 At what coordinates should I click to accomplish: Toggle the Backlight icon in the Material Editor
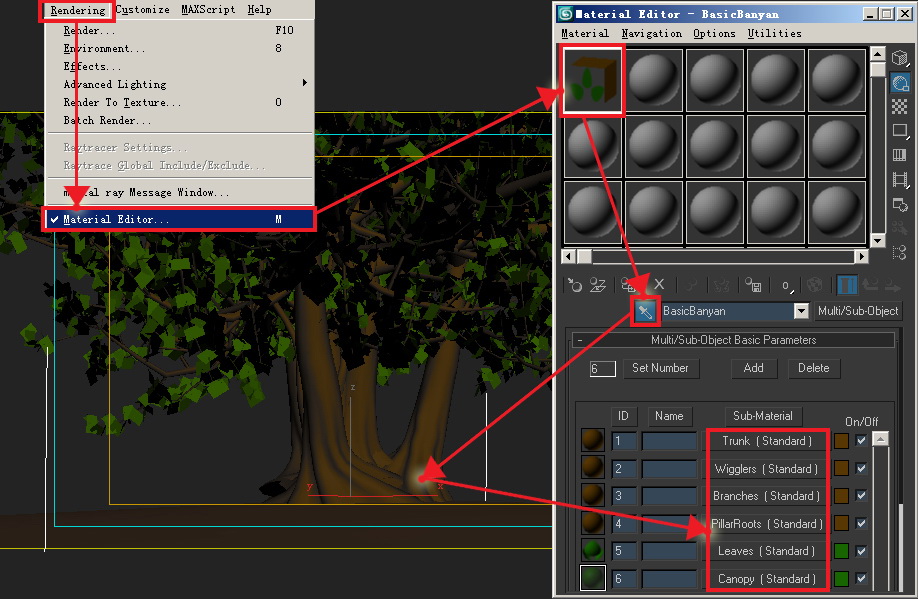pyautogui.click(x=900, y=83)
